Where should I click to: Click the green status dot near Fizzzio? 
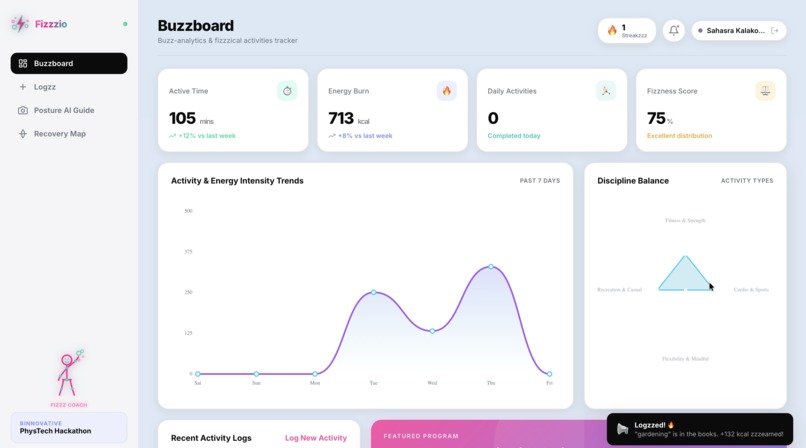(x=125, y=24)
